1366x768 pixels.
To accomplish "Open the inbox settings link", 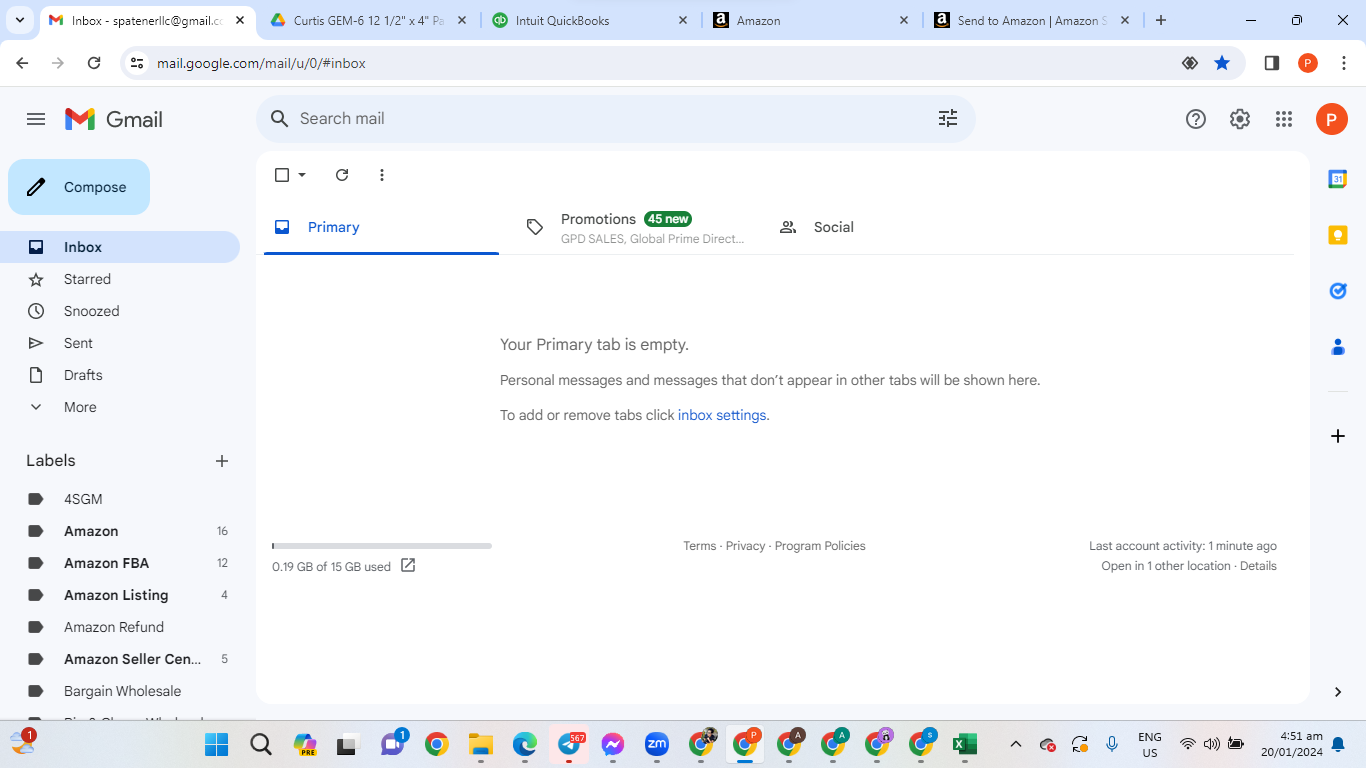I will point(722,415).
